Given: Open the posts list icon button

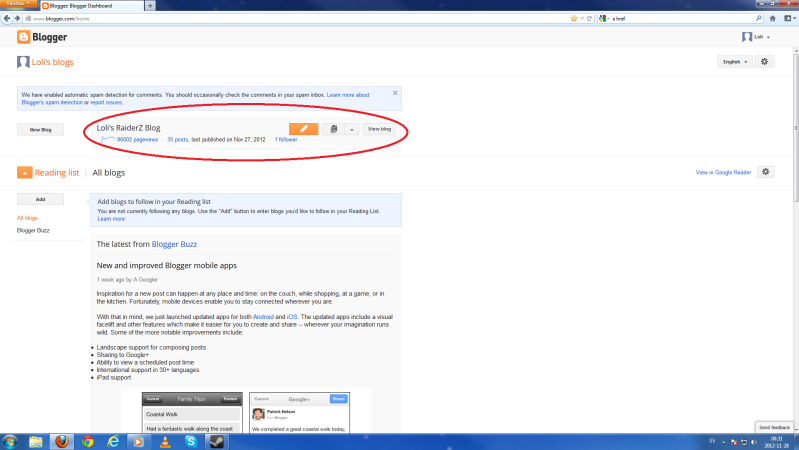Looking at the screenshot, I should pos(334,129).
